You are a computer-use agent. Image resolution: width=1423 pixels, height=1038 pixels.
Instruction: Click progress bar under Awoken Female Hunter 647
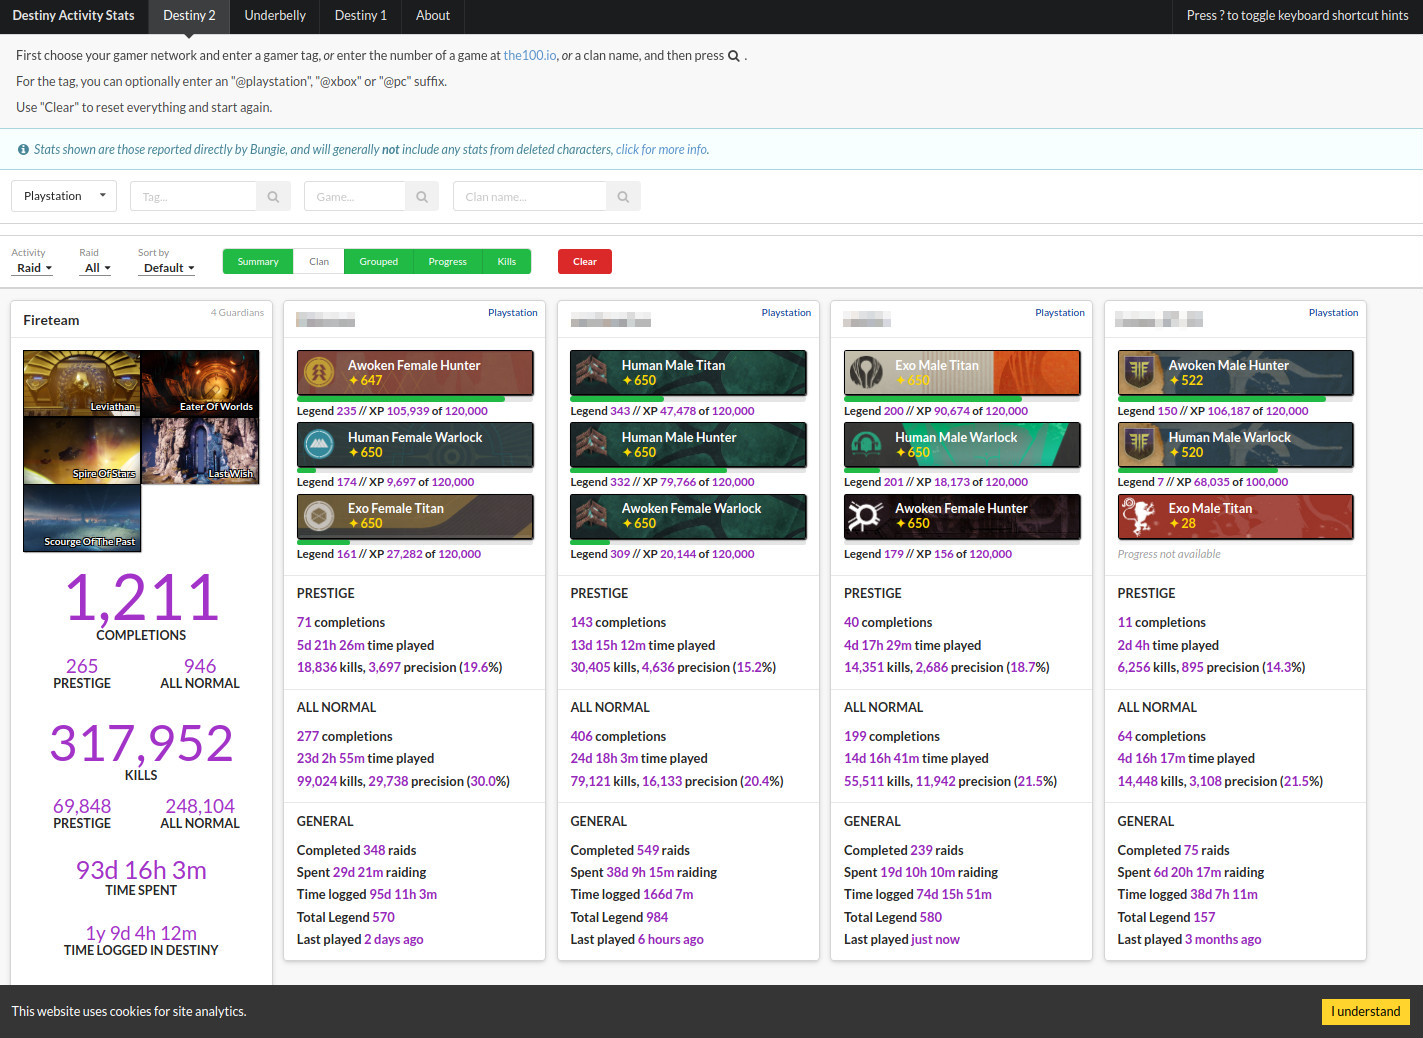coord(415,399)
